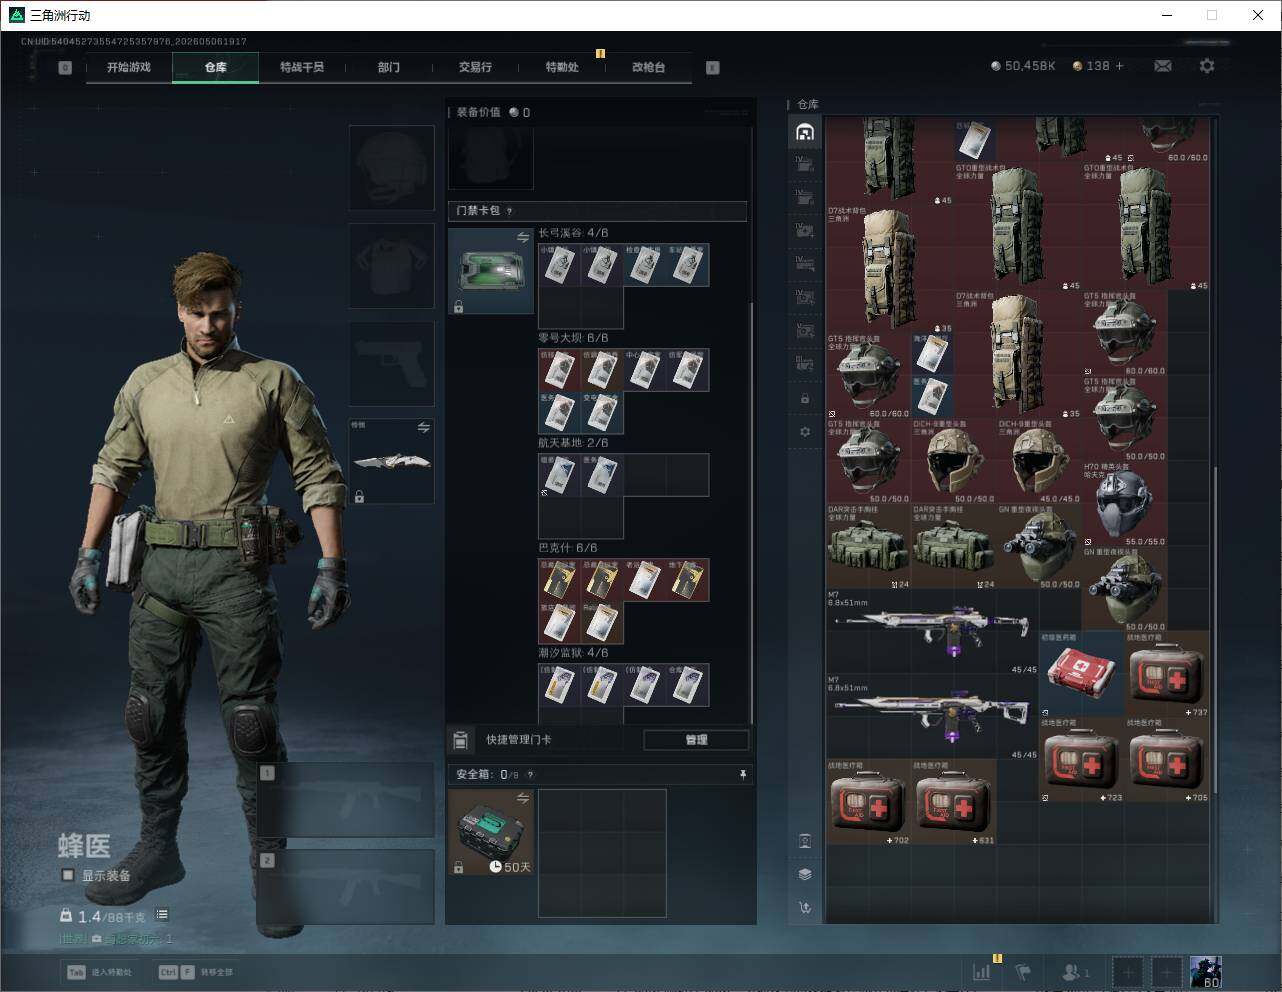Toggle the pin on the 安全箱 header

[x=742, y=774]
